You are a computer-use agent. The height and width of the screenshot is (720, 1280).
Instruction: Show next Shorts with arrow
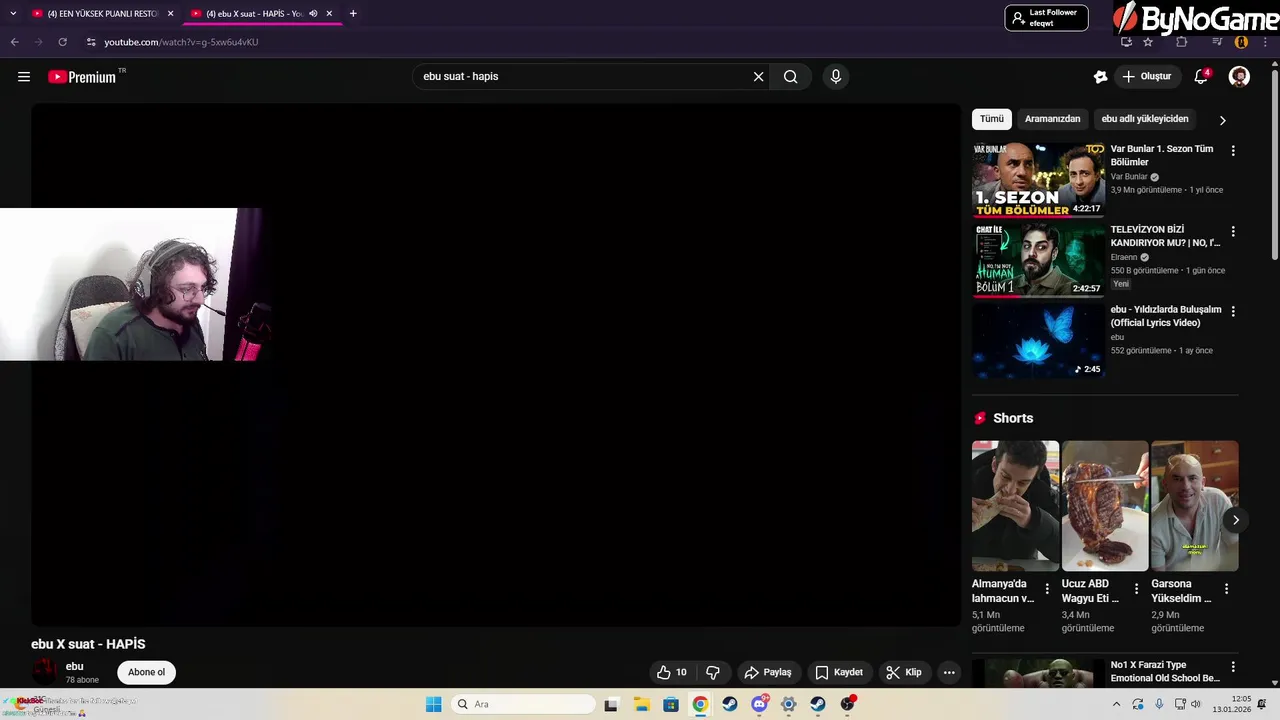[1236, 520]
